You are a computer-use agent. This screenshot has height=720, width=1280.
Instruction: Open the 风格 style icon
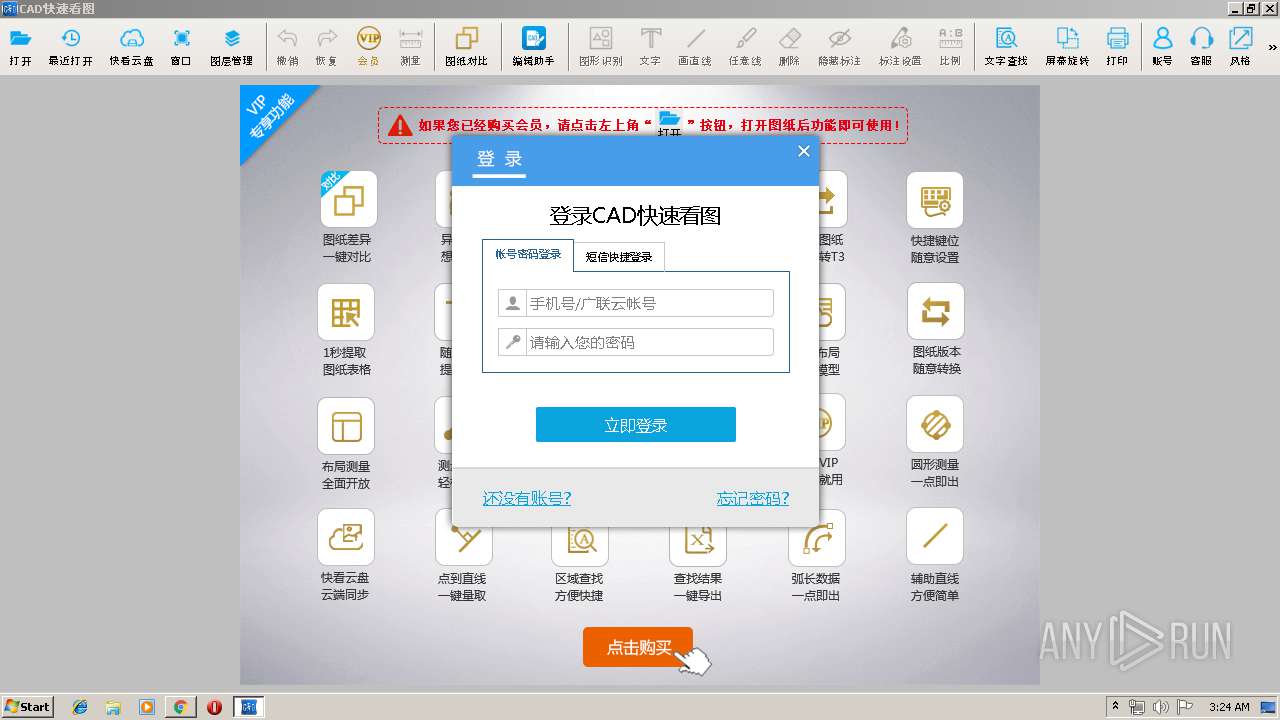pyautogui.click(x=1240, y=47)
